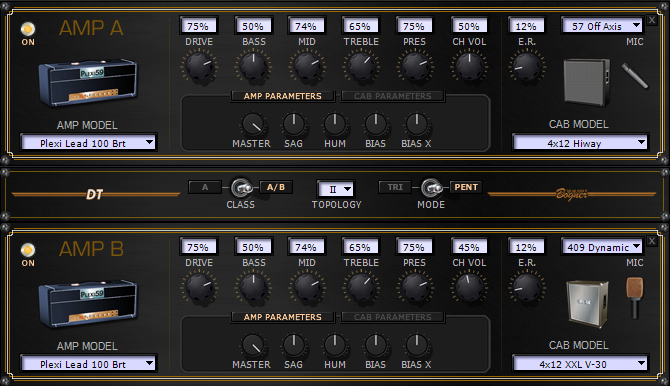Click the Amp A MASTER knob
The image size is (670, 386).
pyautogui.click(x=253, y=124)
